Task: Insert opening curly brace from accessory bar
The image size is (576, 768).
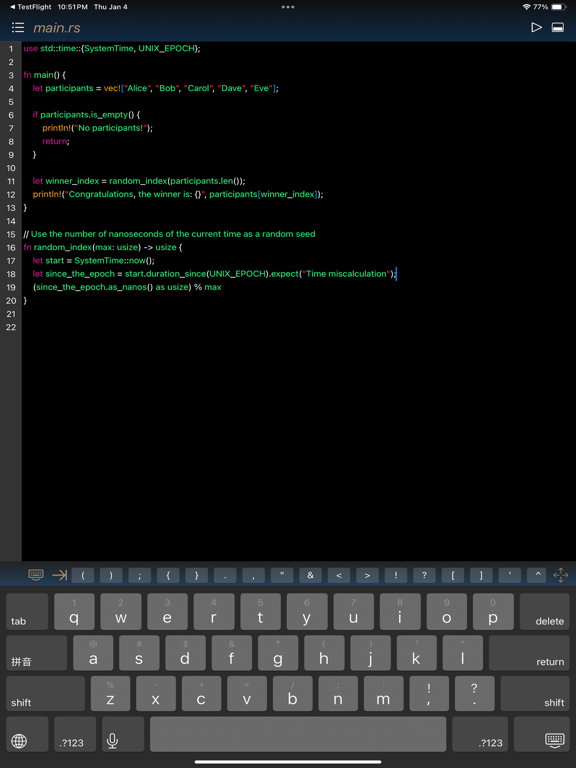Action: (168, 576)
